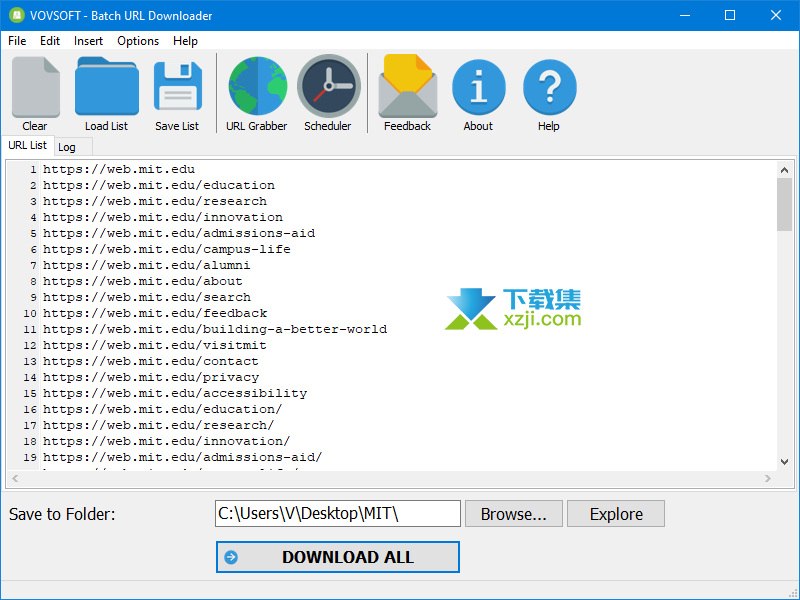The width and height of the screenshot is (800, 600).
Task: Click the URL ending in /alumni
Action: 147,265
